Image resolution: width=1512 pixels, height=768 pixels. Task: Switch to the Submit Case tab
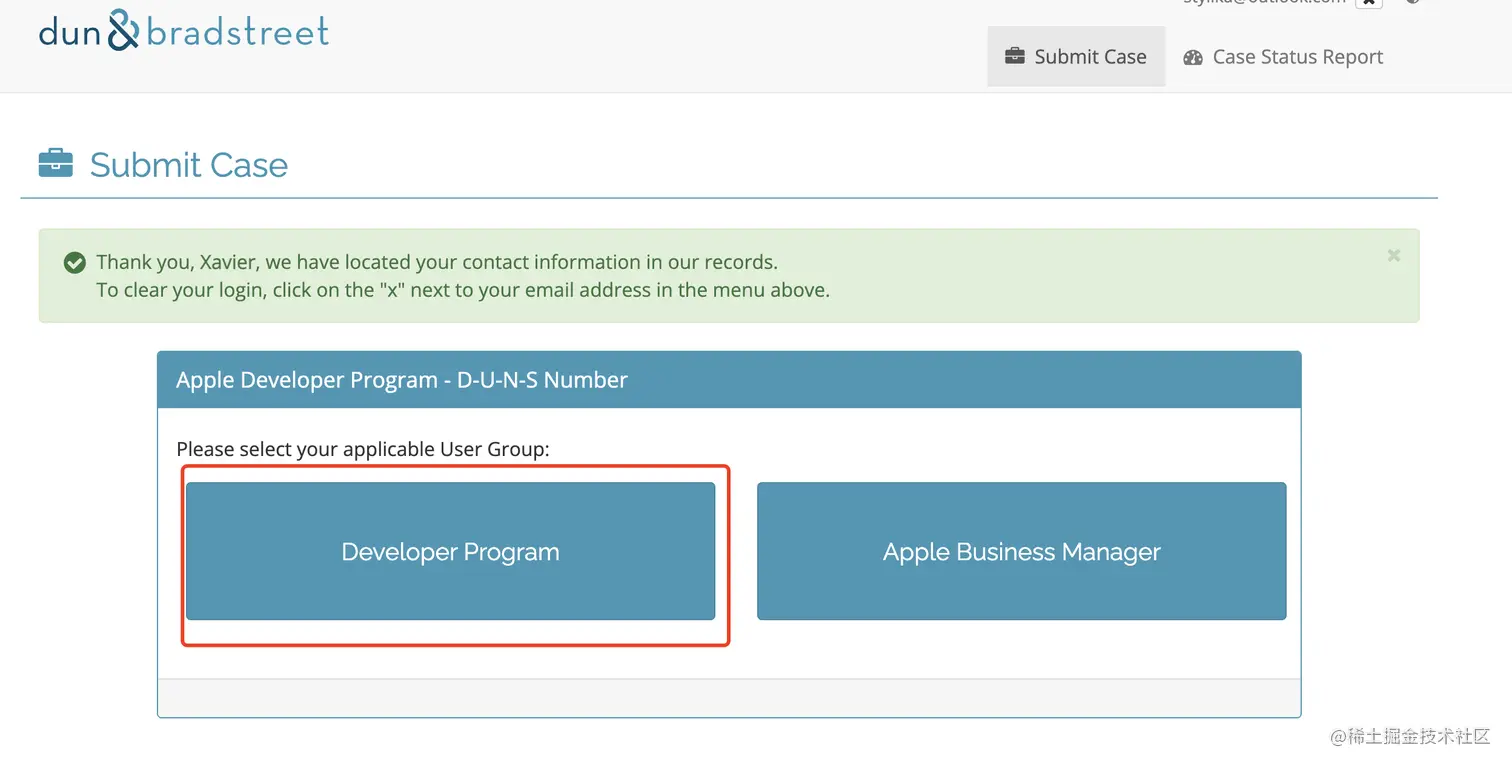(x=1076, y=56)
